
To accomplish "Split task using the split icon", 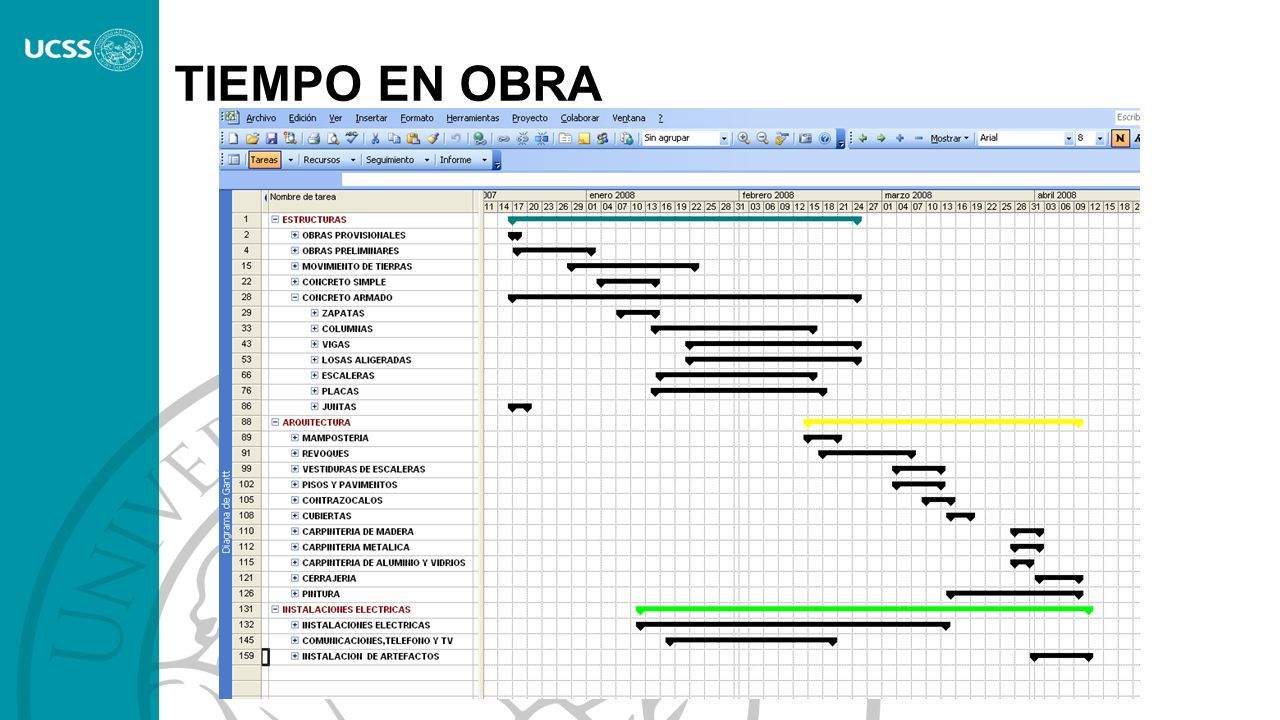I will pyautogui.click(x=541, y=138).
